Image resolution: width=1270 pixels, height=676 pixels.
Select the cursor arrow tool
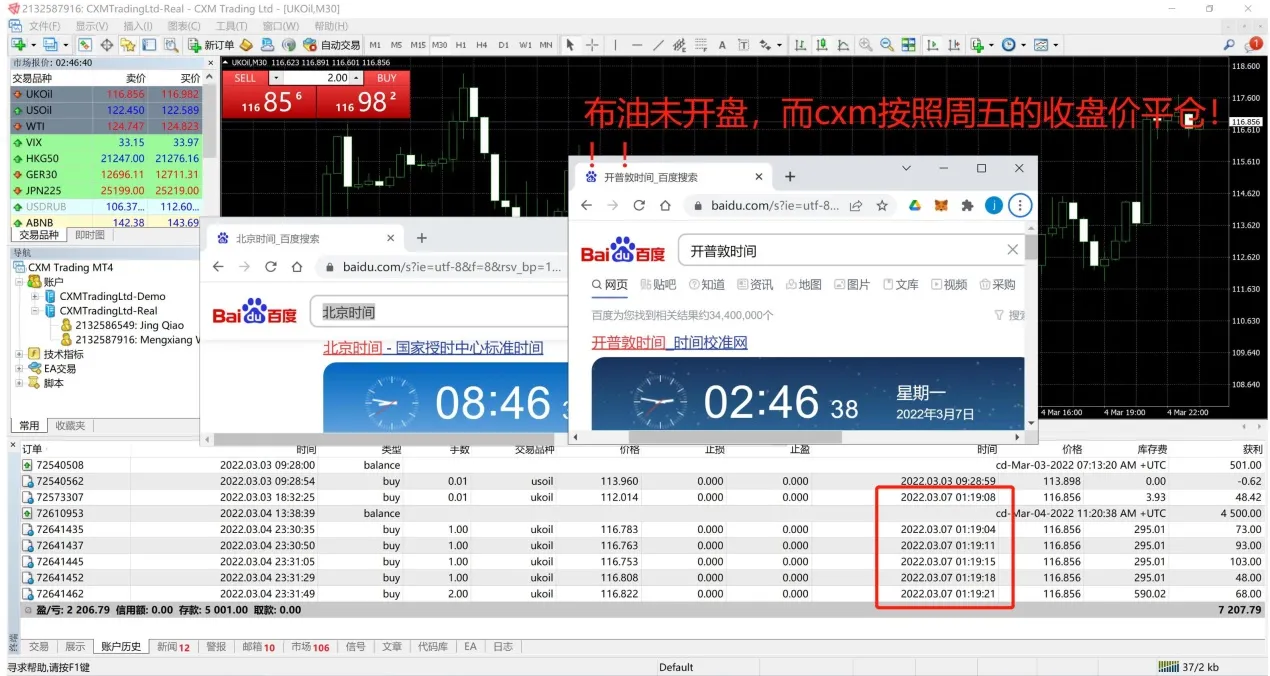[x=570, y=45]
